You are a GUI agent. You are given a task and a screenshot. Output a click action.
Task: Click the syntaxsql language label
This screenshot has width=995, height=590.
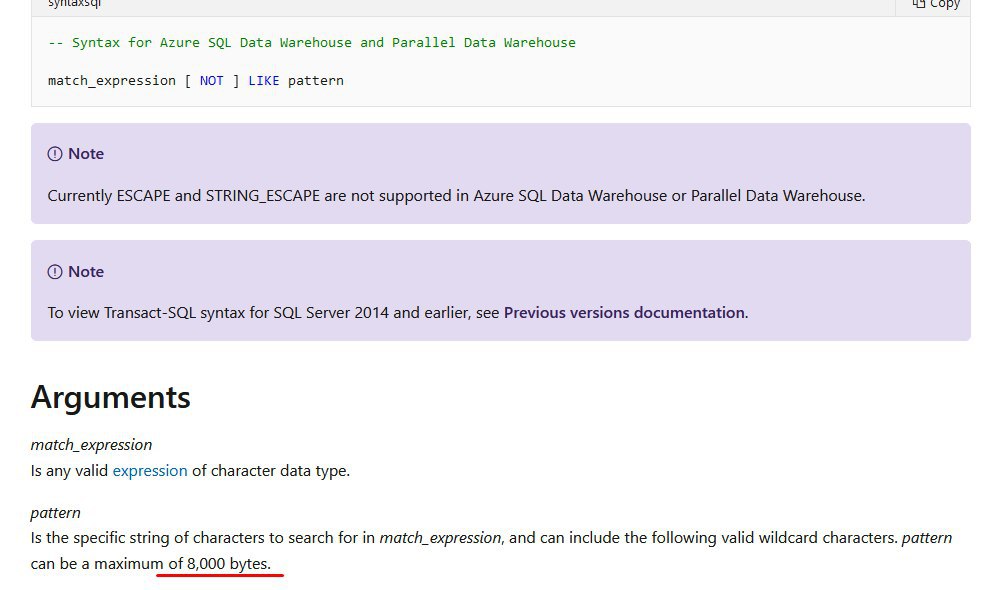[75, 3]
